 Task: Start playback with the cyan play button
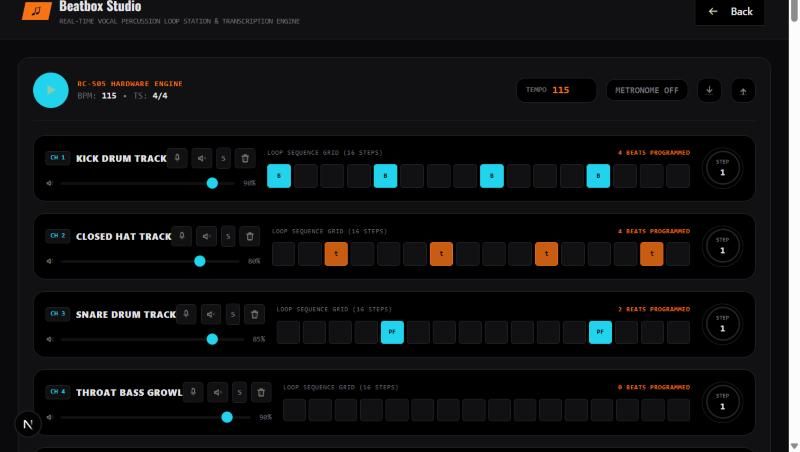pyautogui.click(x=51, y=90)
